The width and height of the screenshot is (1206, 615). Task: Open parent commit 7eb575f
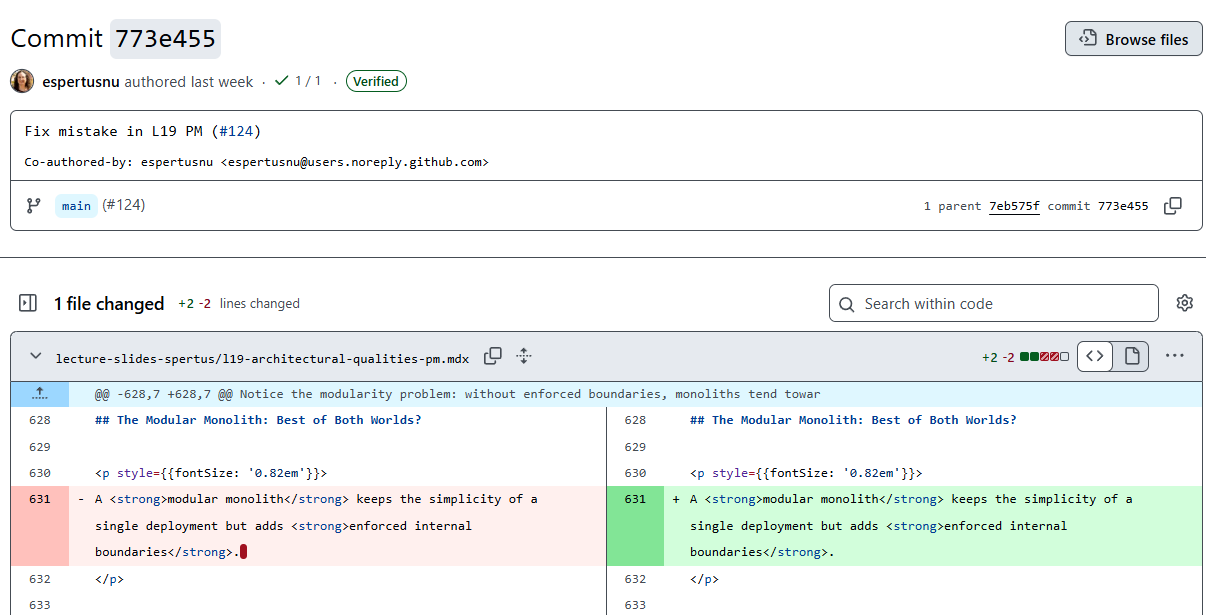[x=1014, y=206]
